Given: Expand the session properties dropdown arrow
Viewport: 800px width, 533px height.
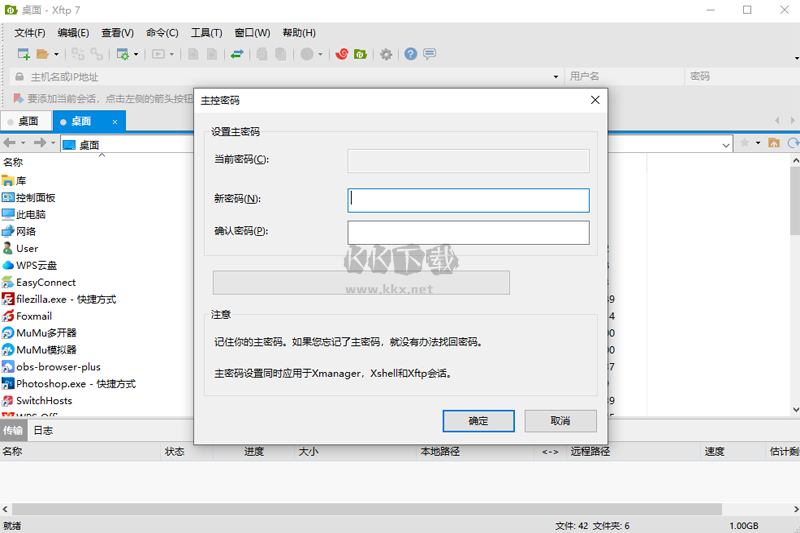Looking at the screenshot, I should [136, 54].
